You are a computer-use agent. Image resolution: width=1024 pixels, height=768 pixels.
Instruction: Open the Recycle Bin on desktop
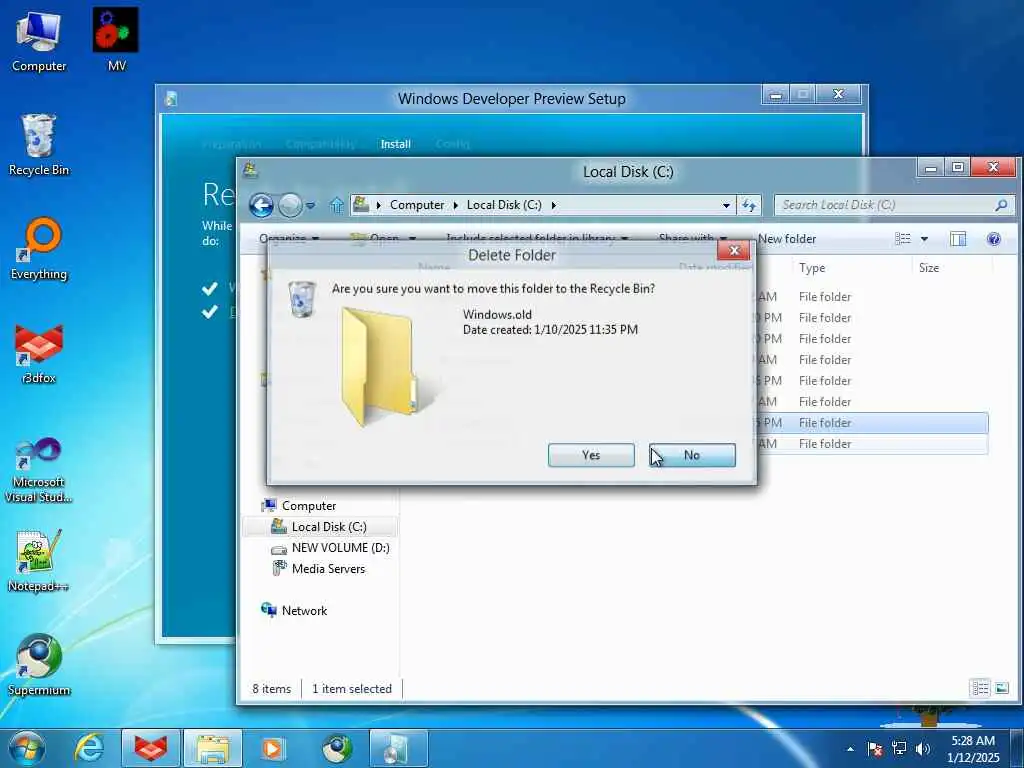point(39,145)
